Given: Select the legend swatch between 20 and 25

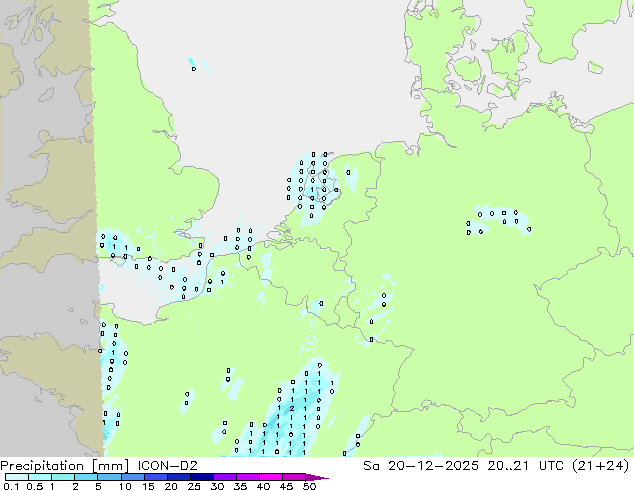Looking at the screenshot, I should point(179,477).
